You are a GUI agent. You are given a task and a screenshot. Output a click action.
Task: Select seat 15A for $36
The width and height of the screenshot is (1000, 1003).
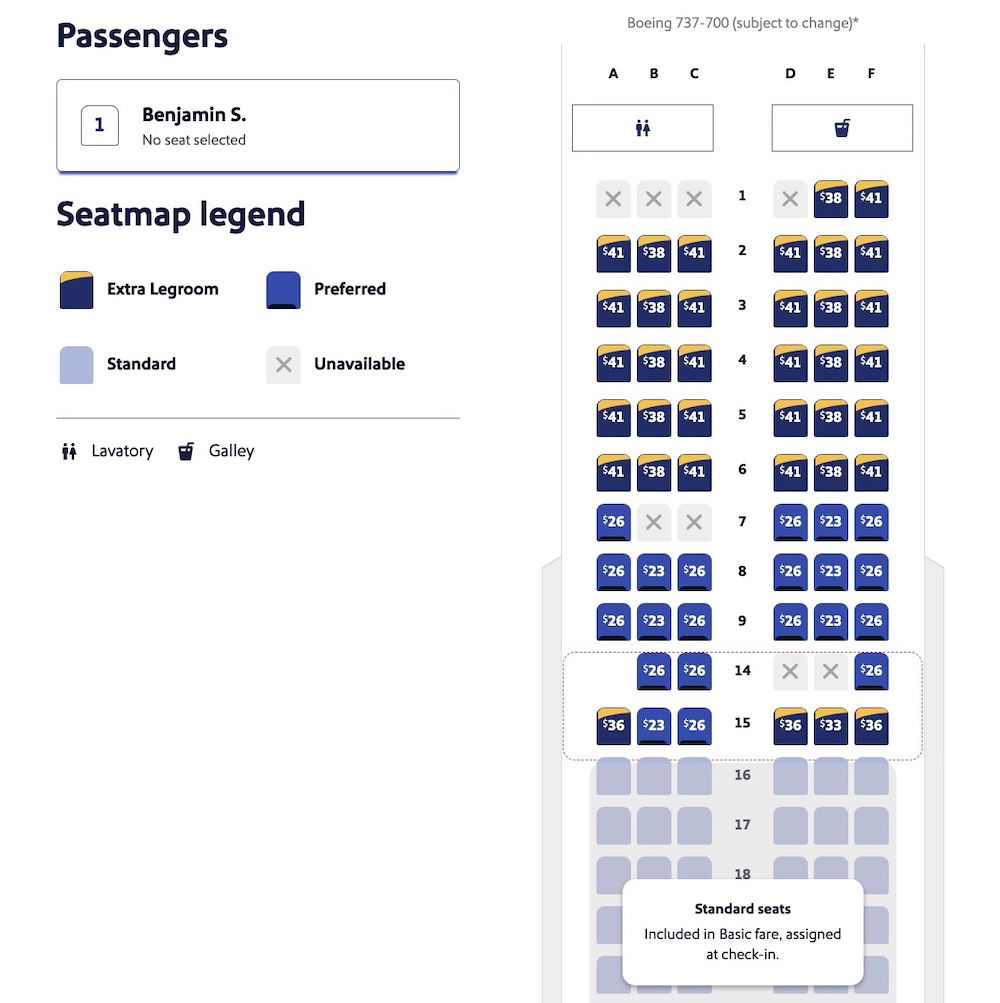(614, 725)
